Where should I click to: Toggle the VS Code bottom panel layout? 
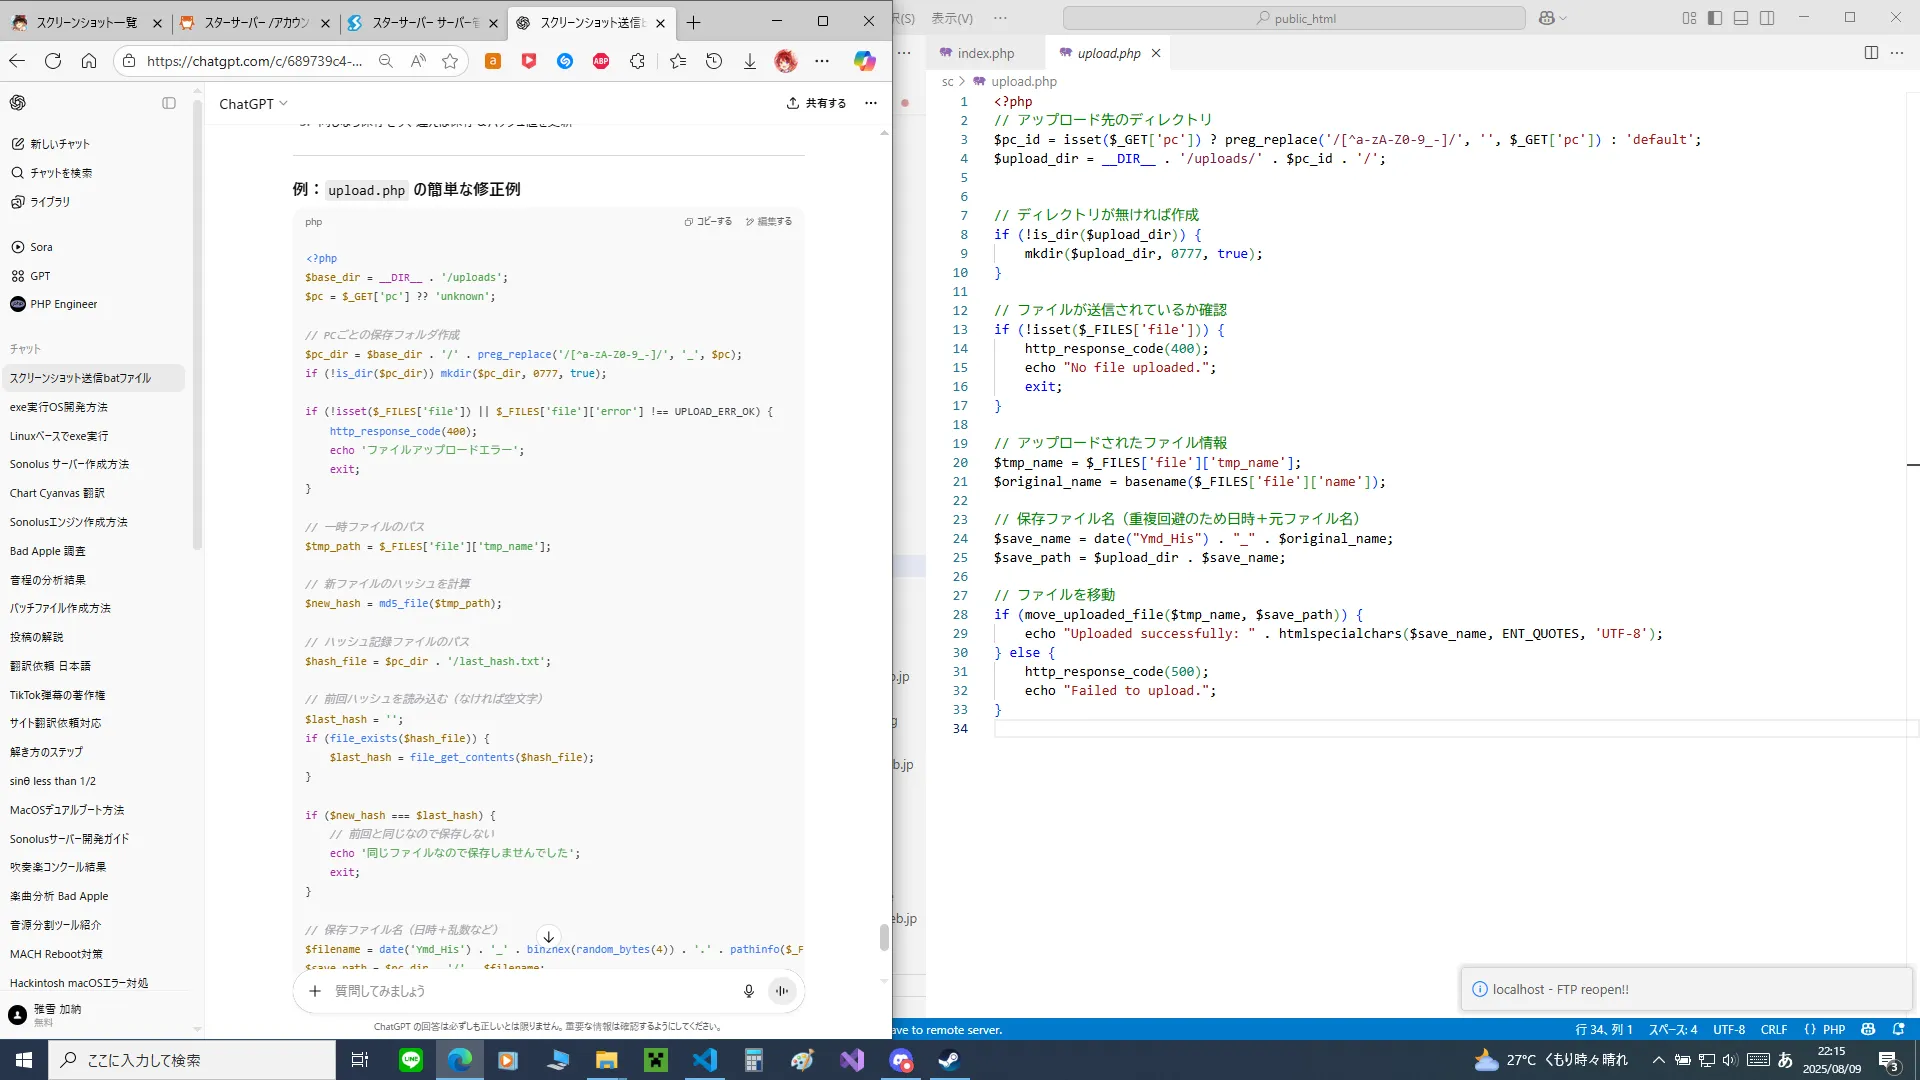1741,18
